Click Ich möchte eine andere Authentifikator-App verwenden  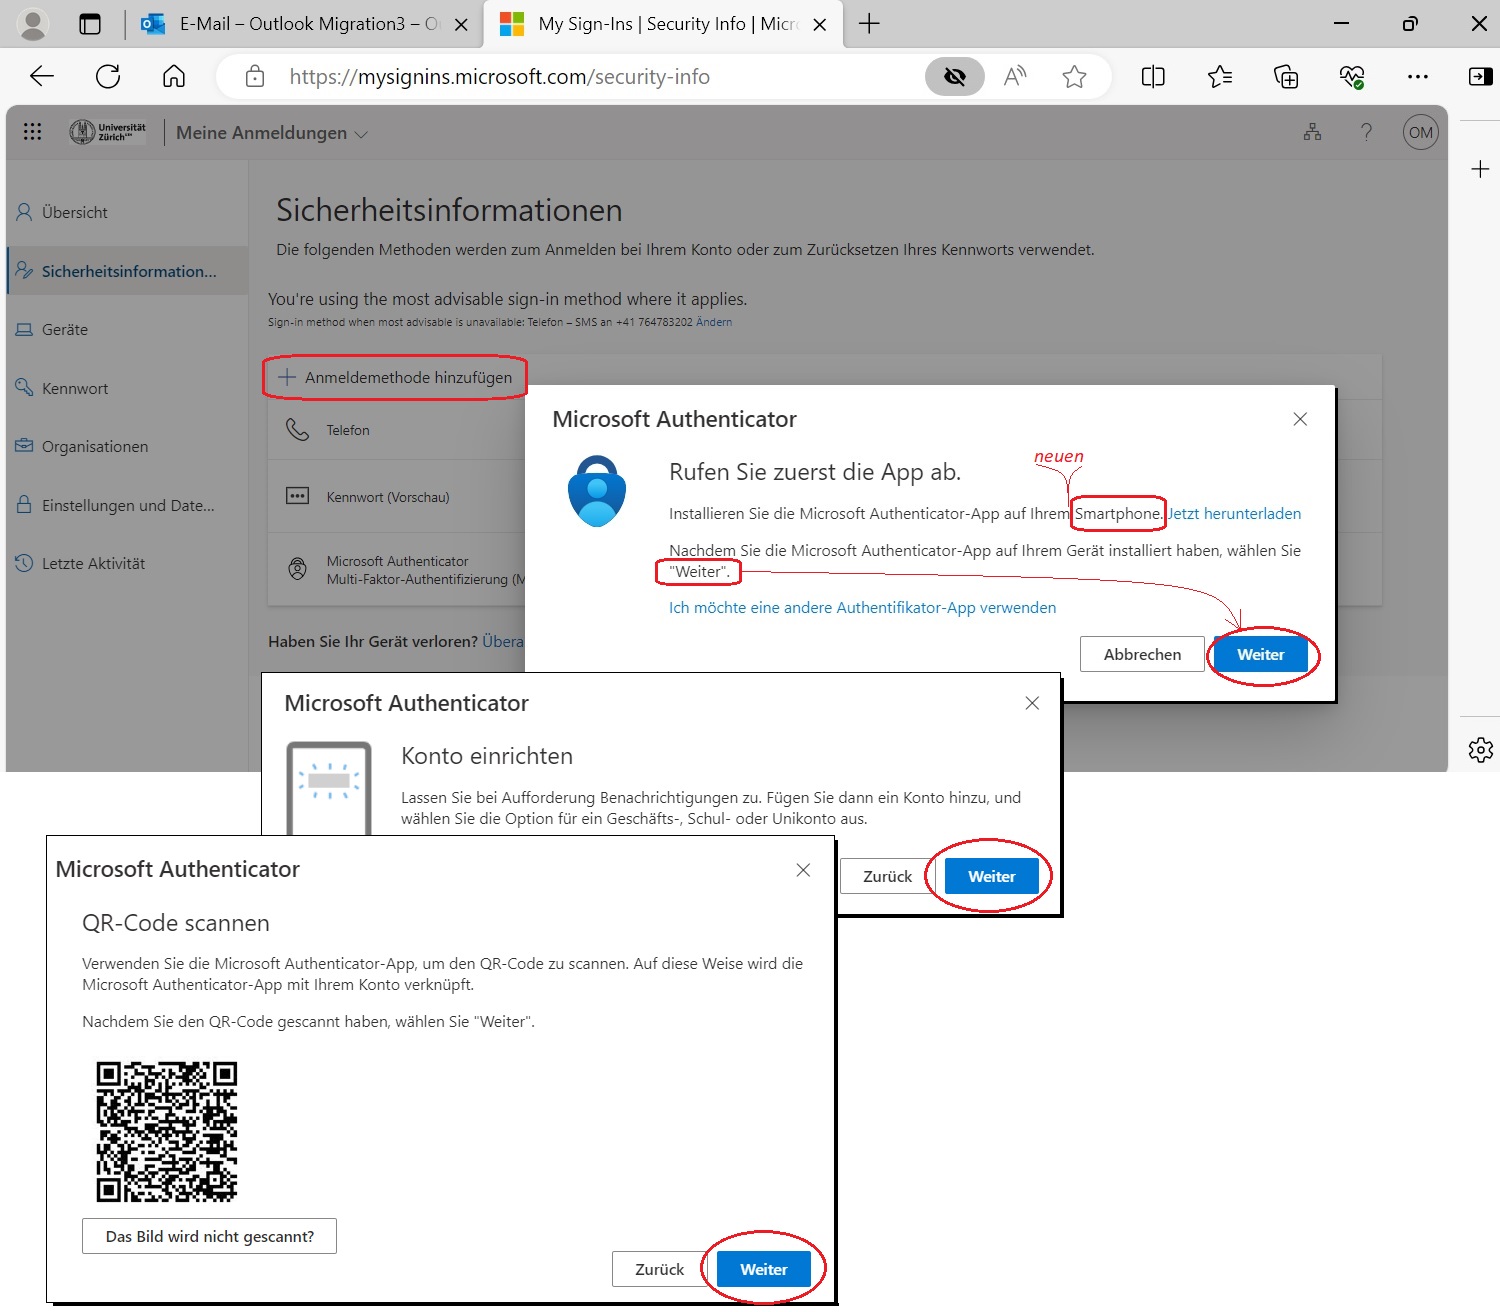[862, 607]
